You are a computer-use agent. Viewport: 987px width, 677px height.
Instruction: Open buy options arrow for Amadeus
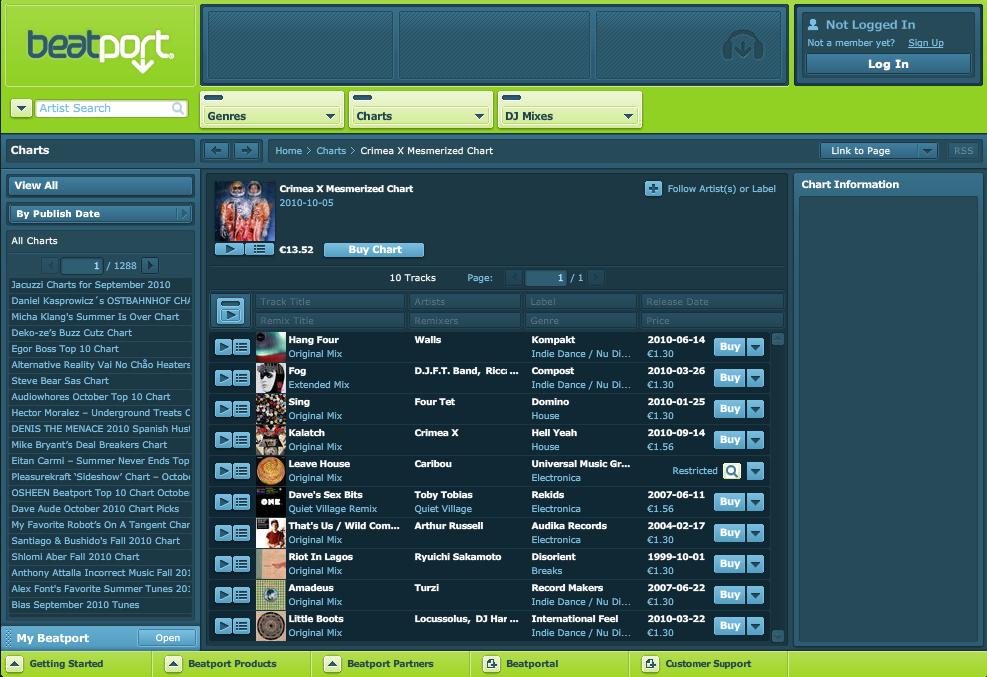(x=755, y=595)
